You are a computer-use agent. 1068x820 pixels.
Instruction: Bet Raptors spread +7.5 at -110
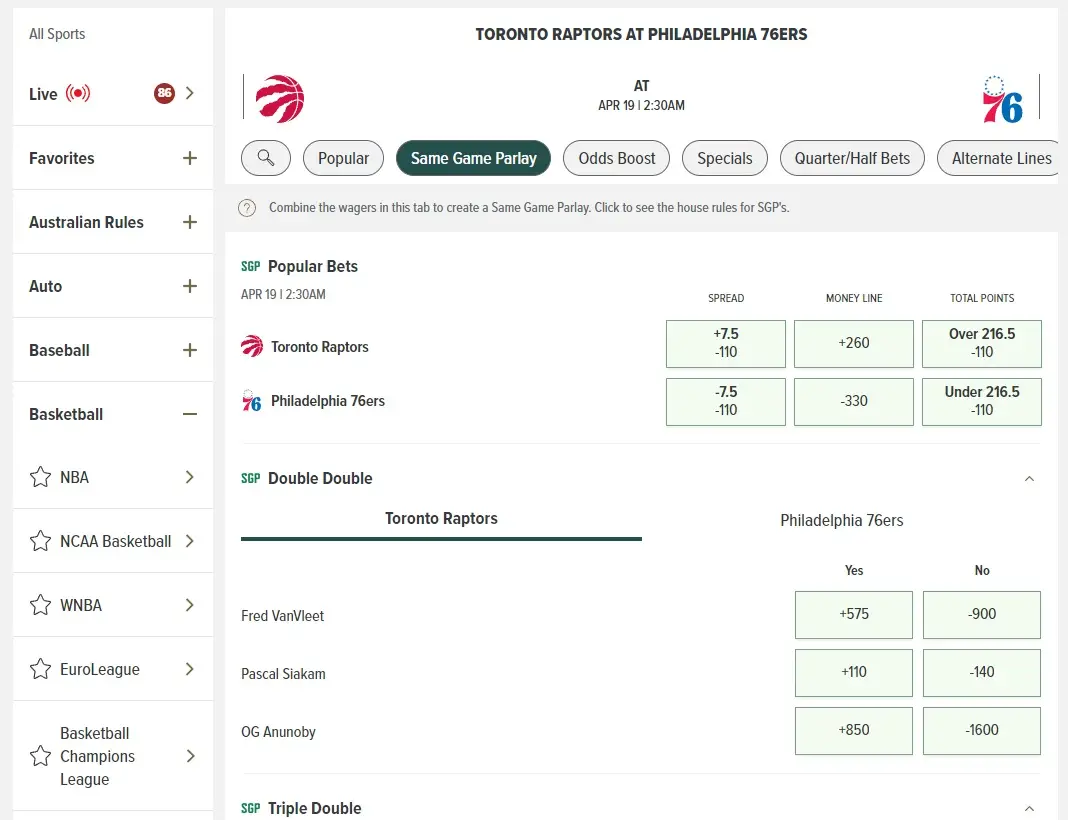725,343
